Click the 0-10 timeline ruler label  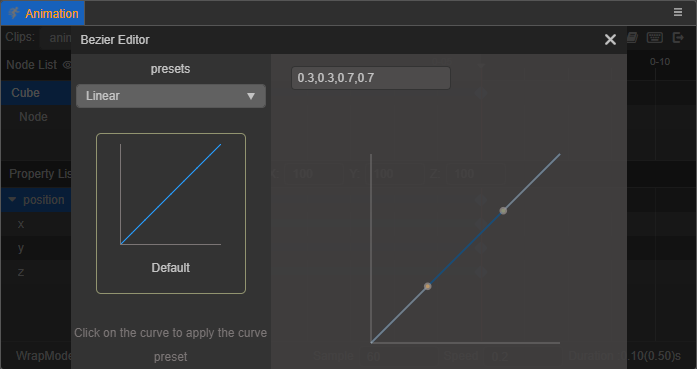pos(660,62)
